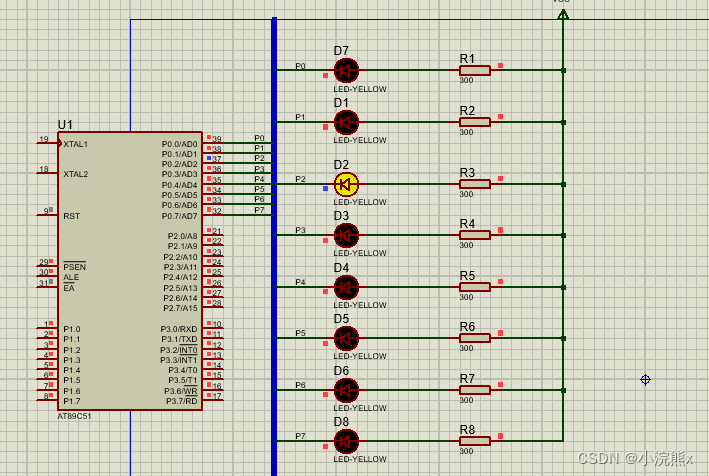709x476 pixels.
Task: Click the D8 reference label
Action: tap(341, 422)
